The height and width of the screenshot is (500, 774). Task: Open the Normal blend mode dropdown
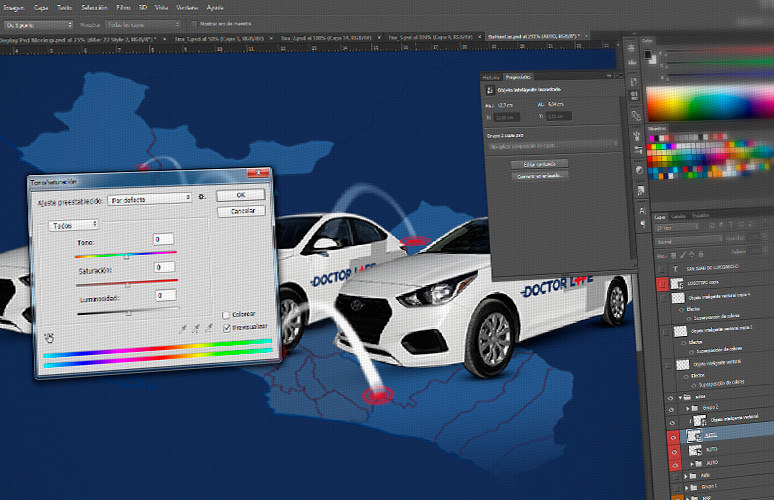point(689,242)
